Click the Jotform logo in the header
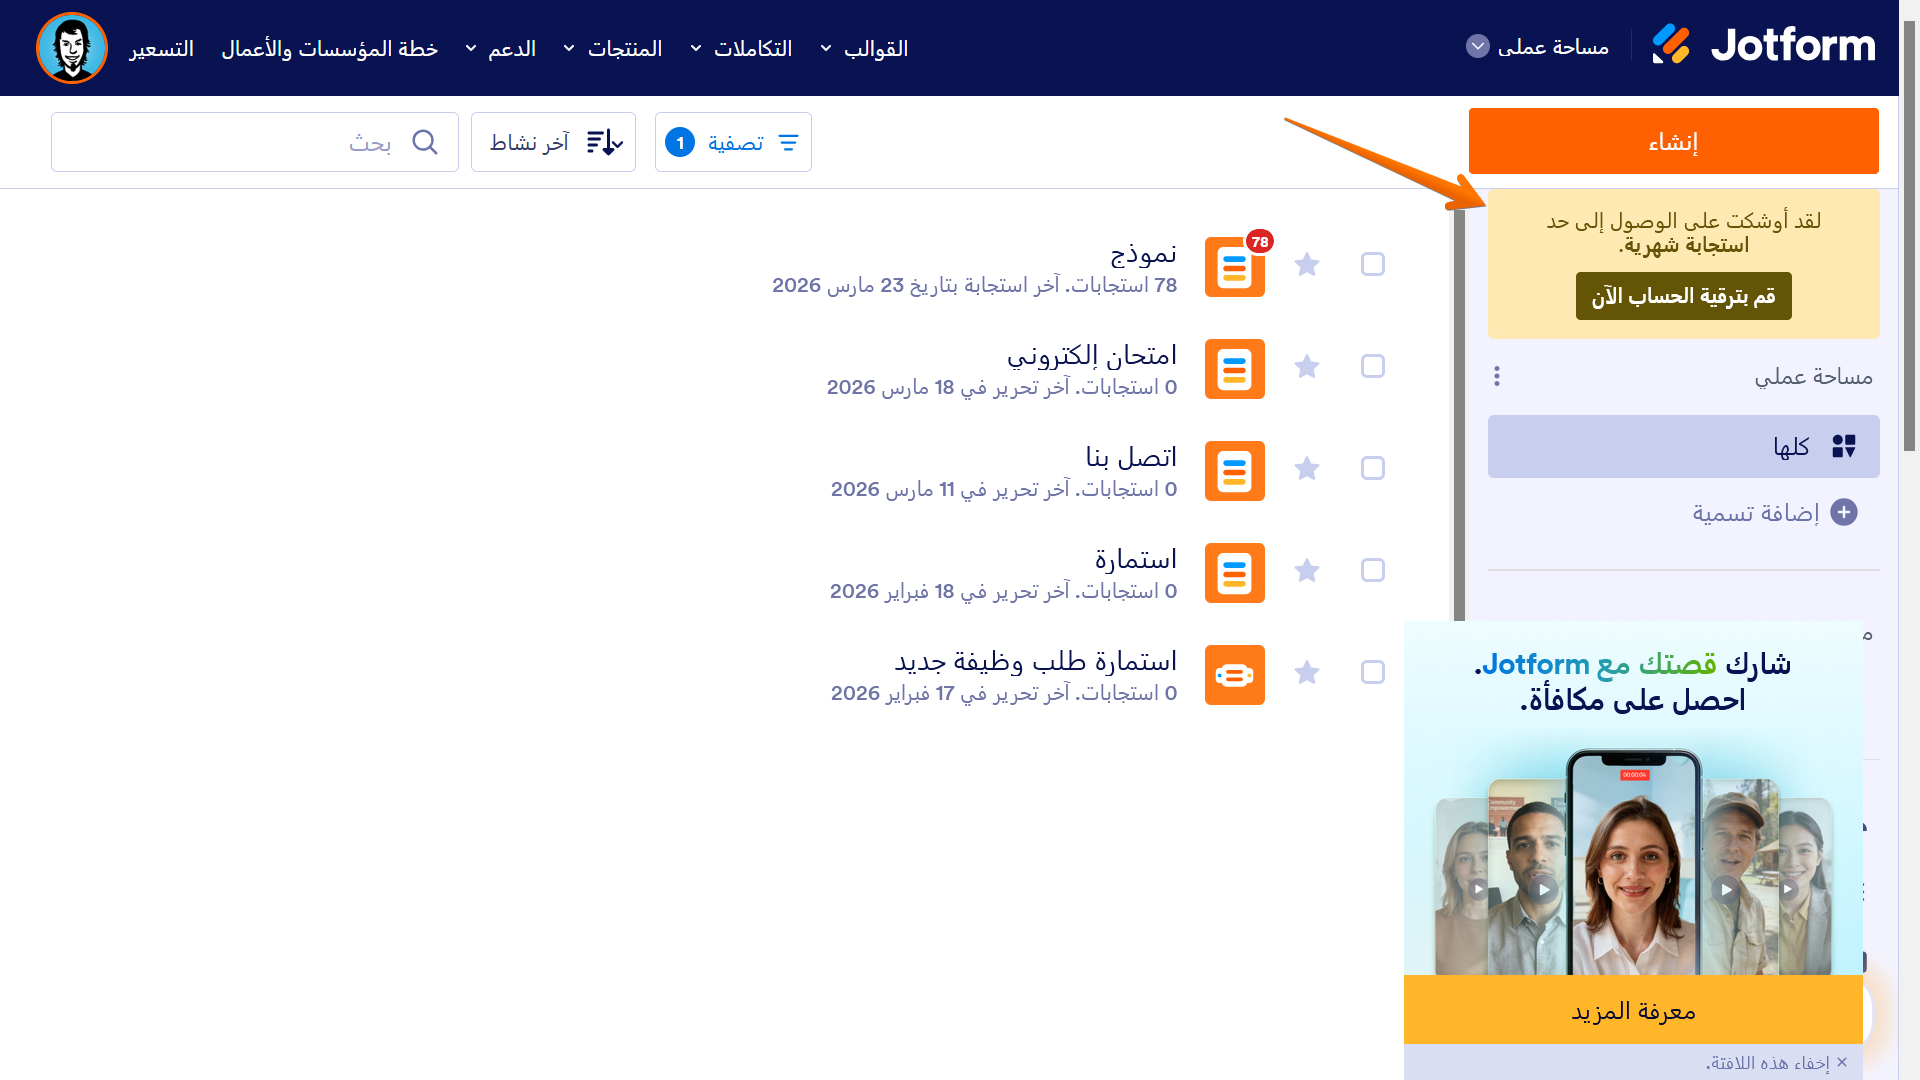Screen dimensions: 1920x1080 click(x=1765, y=45)
